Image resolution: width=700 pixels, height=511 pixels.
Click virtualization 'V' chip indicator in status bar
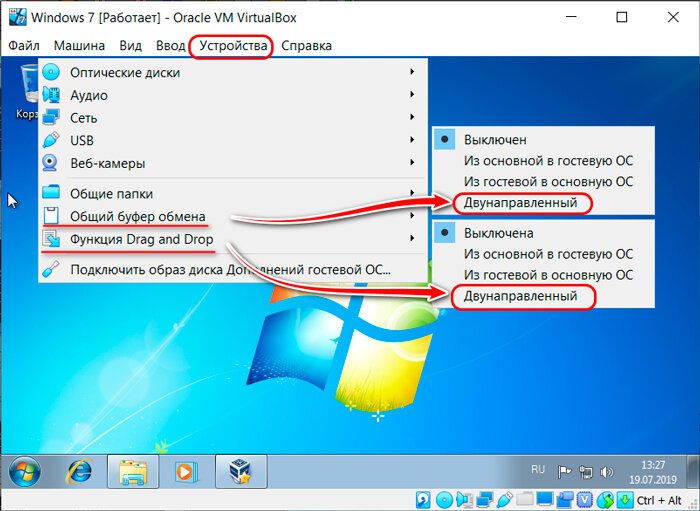pos(585,499)
